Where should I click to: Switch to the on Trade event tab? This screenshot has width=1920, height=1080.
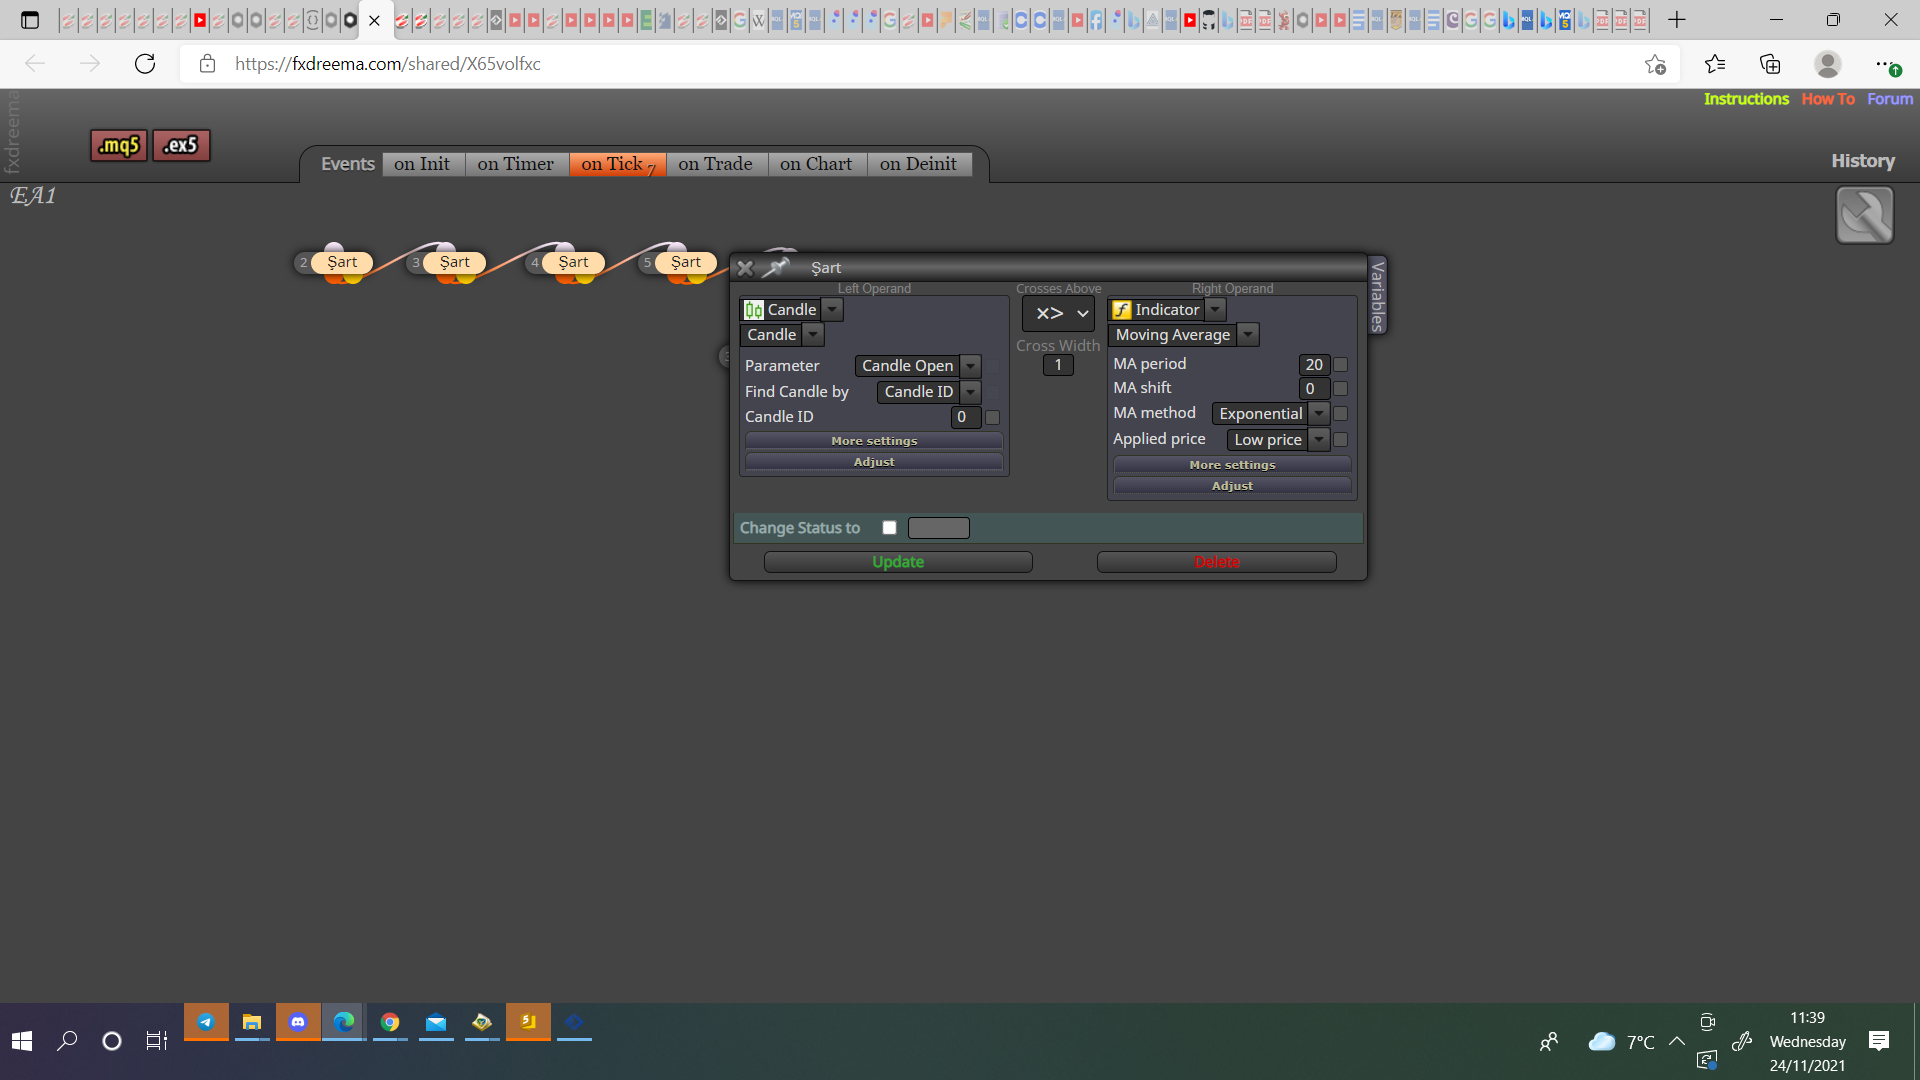click(715, 164)
